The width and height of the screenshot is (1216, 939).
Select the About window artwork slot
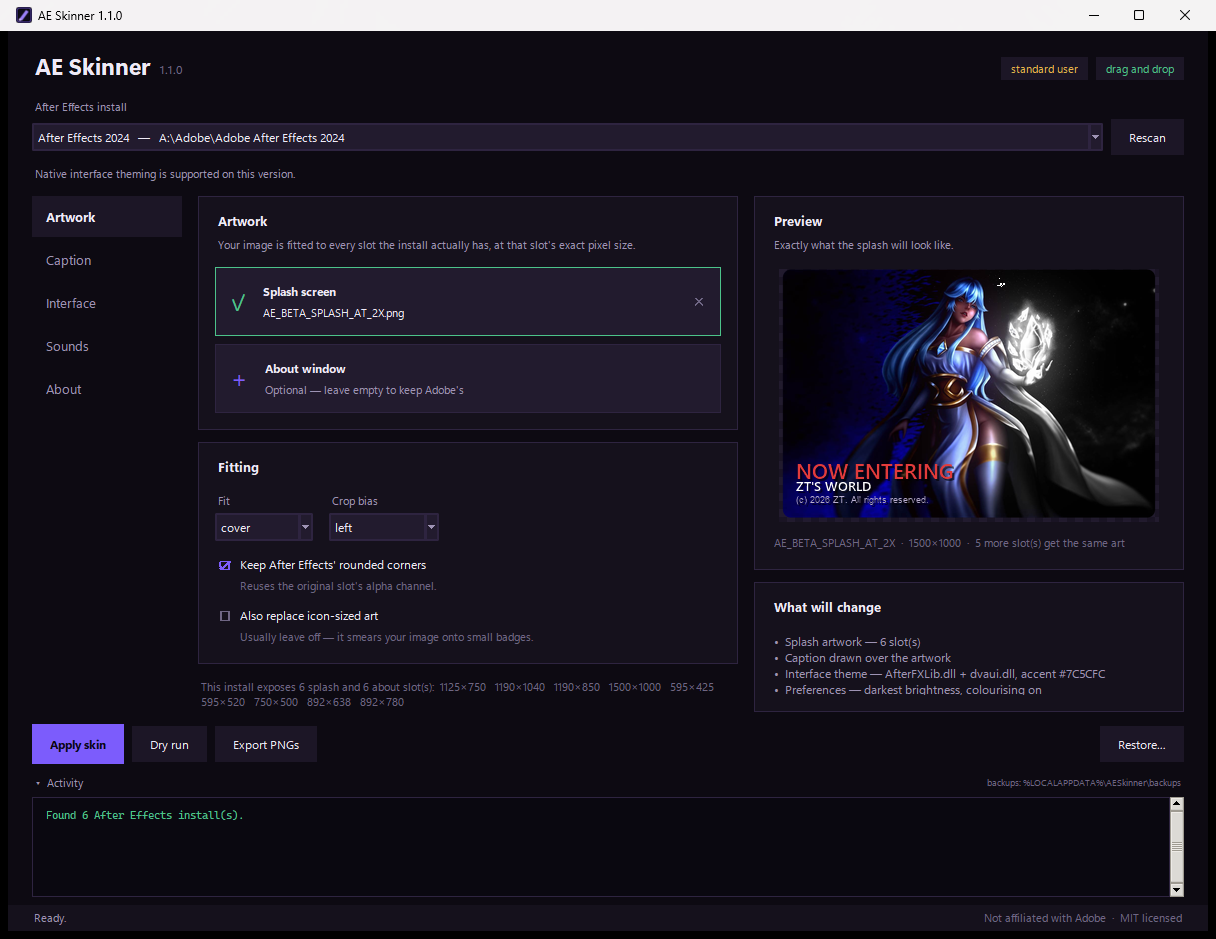468,379
